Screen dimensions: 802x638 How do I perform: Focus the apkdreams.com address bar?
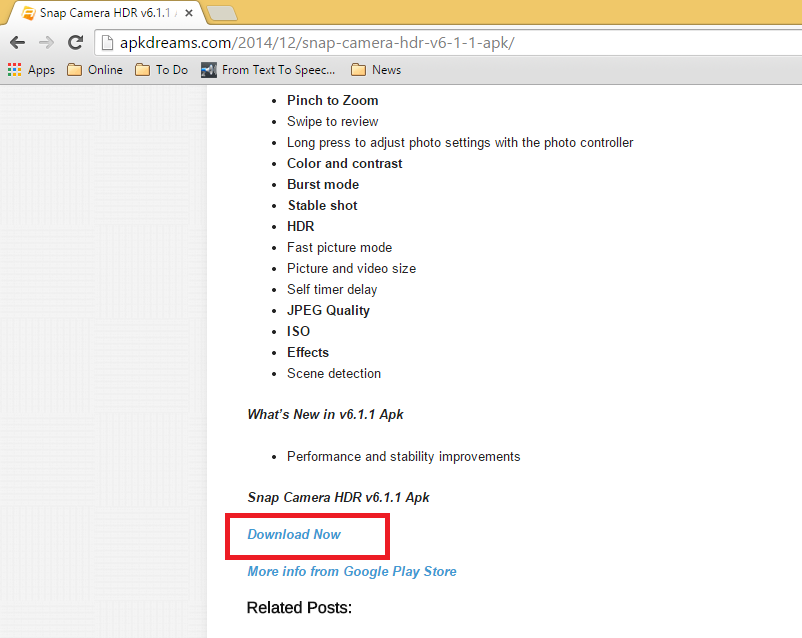click(x=450, y=43)
